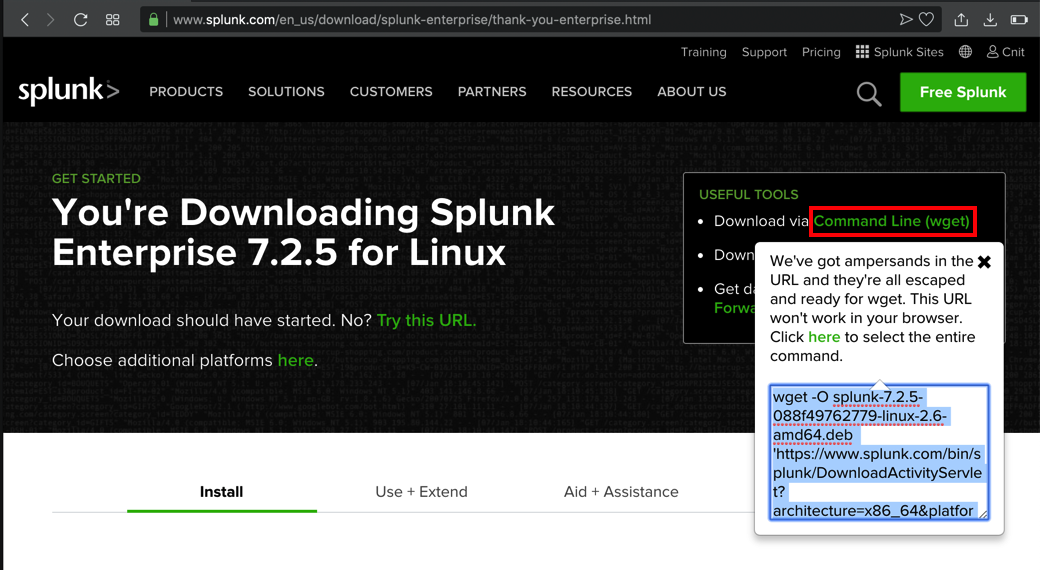Image resolution: width=1040 pixels, height=570 pixels.
Task: Switch to the Use + Extend tab
Action: coord(421,492)
